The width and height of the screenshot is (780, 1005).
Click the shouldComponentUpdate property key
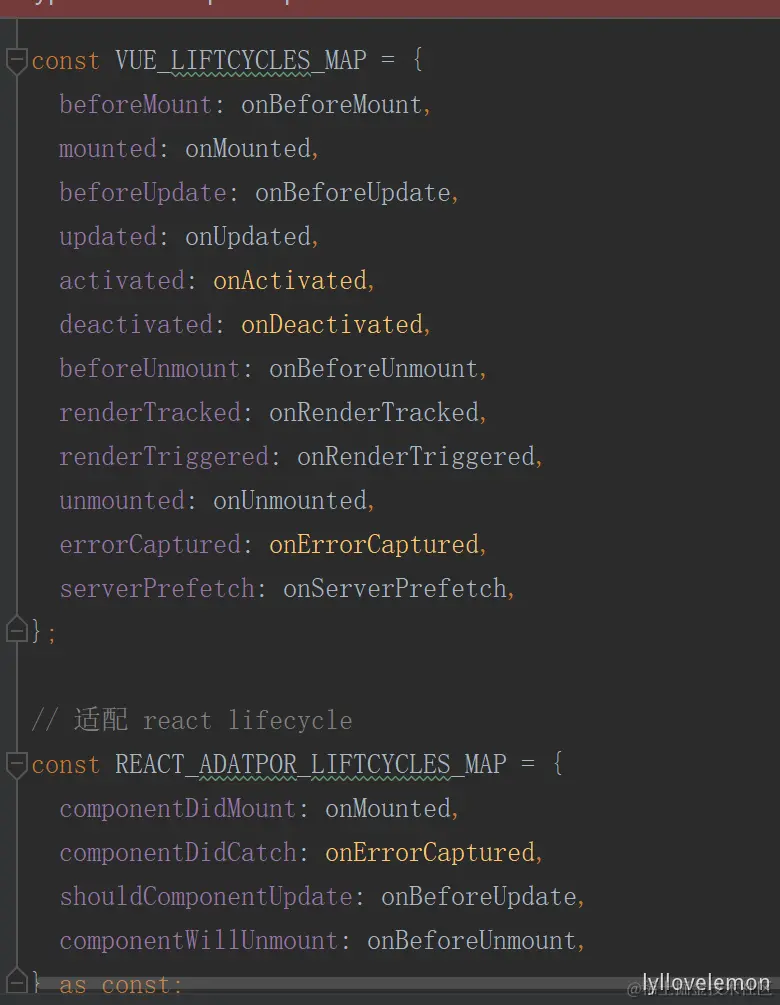[206, 897]
